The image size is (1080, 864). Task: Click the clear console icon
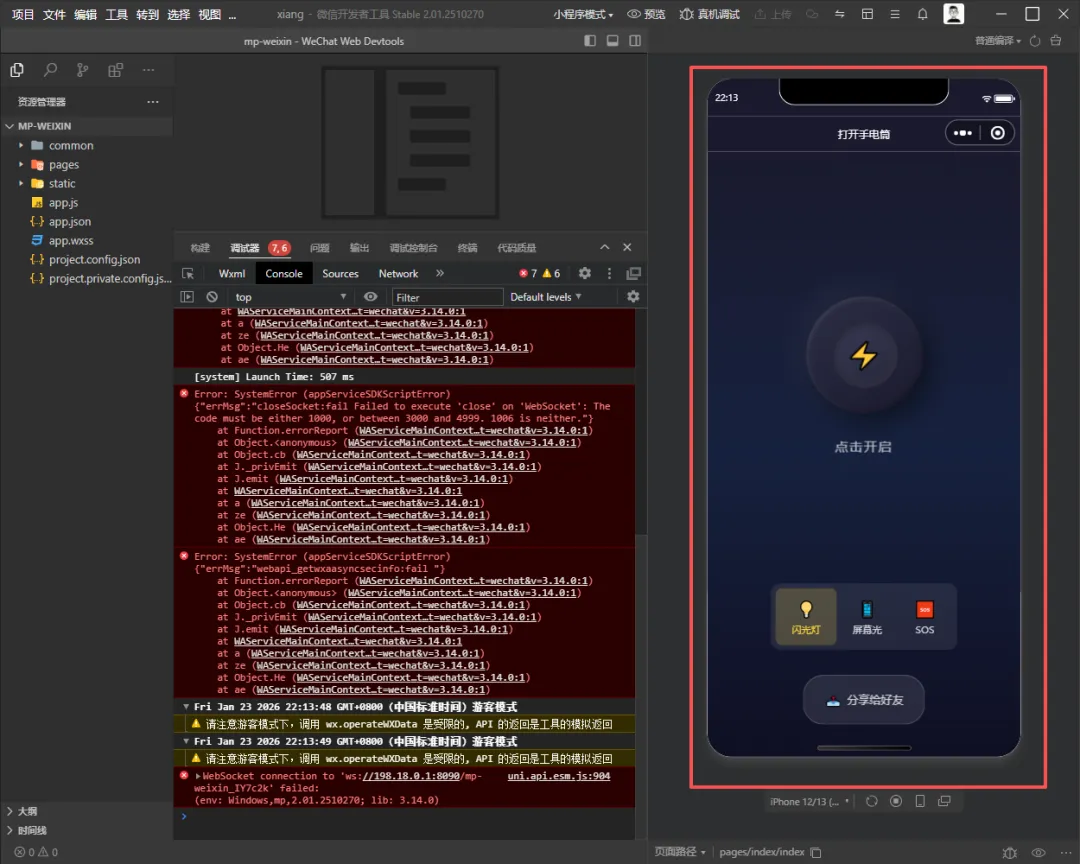pyautogui.click(x=212, y=297)
